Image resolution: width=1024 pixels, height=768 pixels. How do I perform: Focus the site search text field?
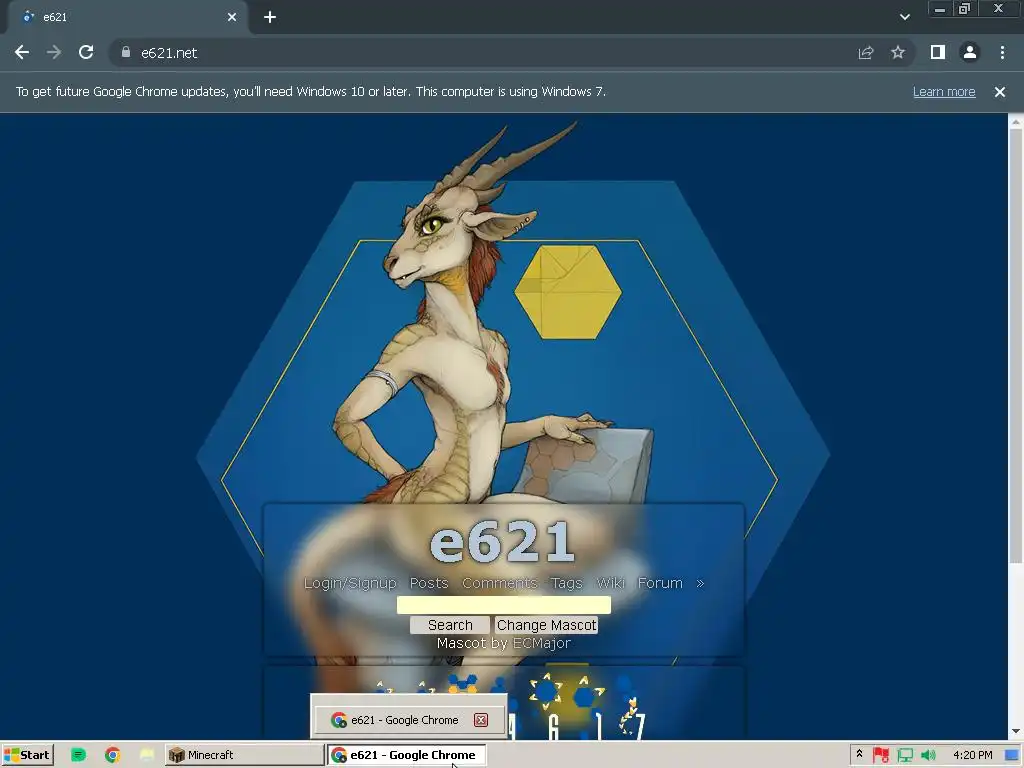click(x=504, y=605)
